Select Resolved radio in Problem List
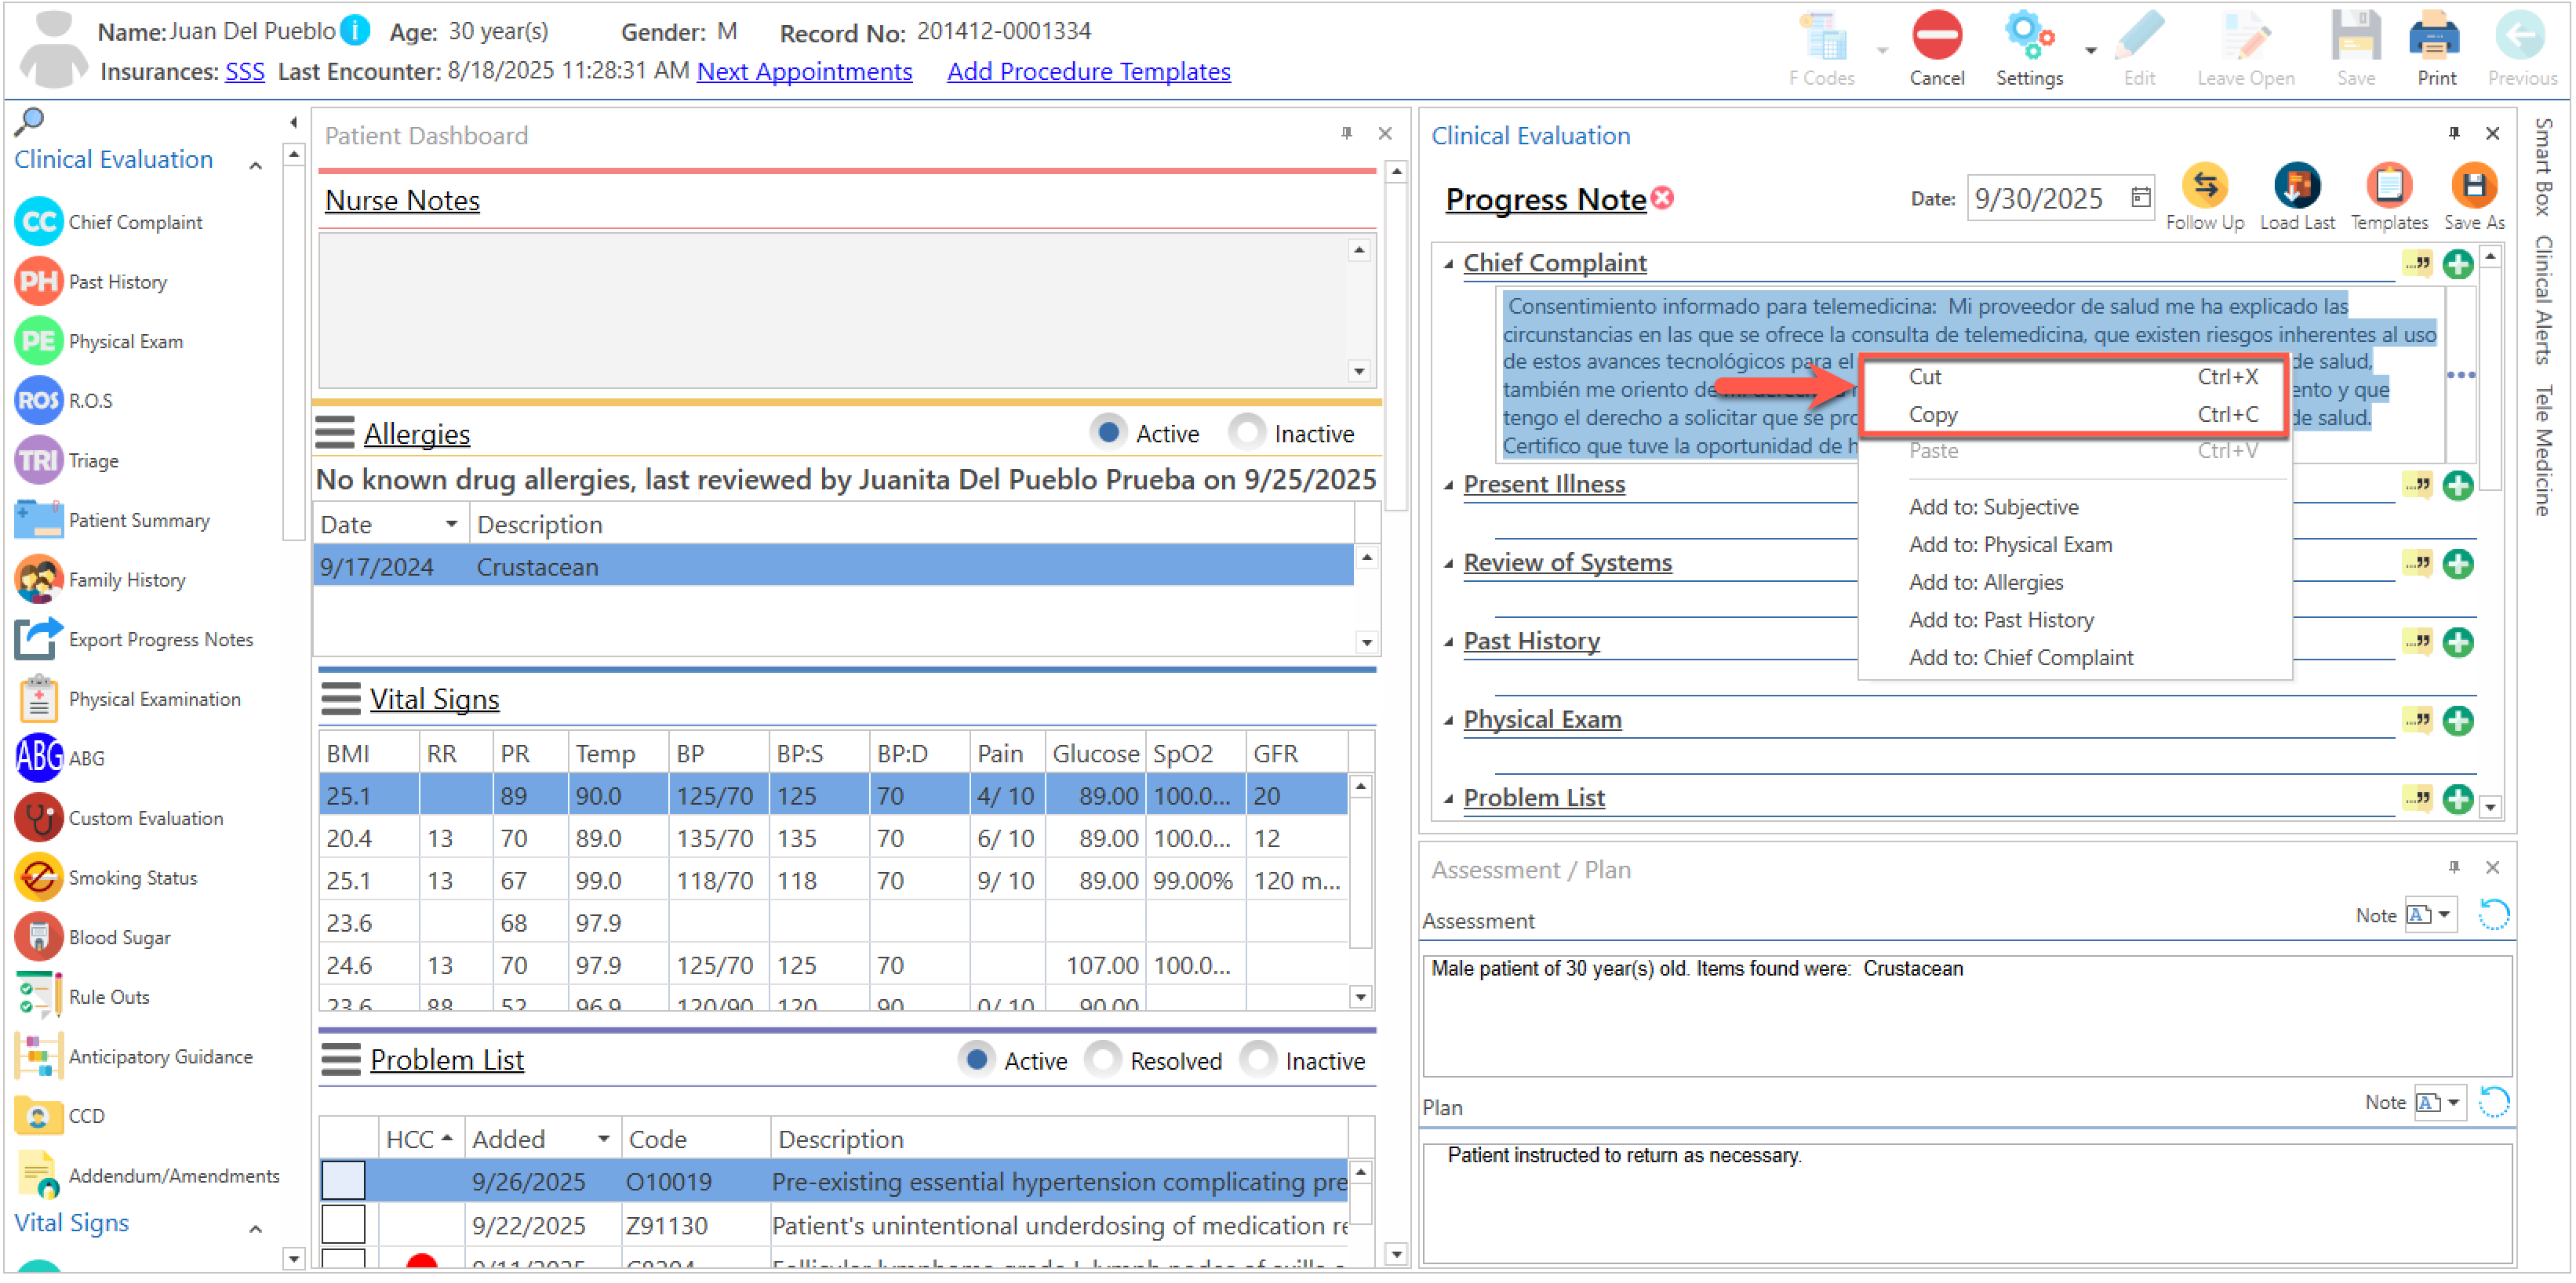 point(1103,1060)
